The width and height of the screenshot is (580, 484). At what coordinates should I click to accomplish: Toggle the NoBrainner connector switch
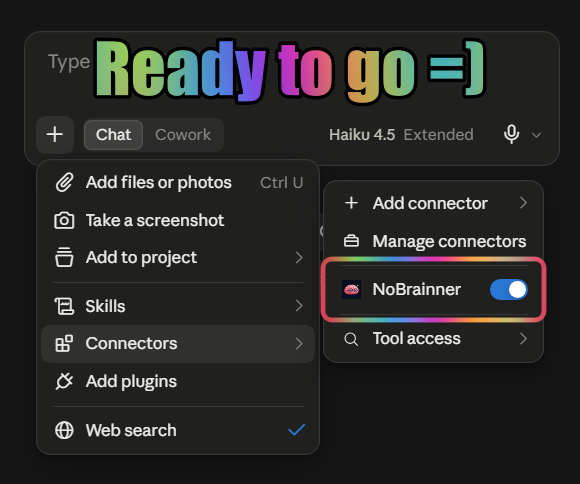(509, 289)
